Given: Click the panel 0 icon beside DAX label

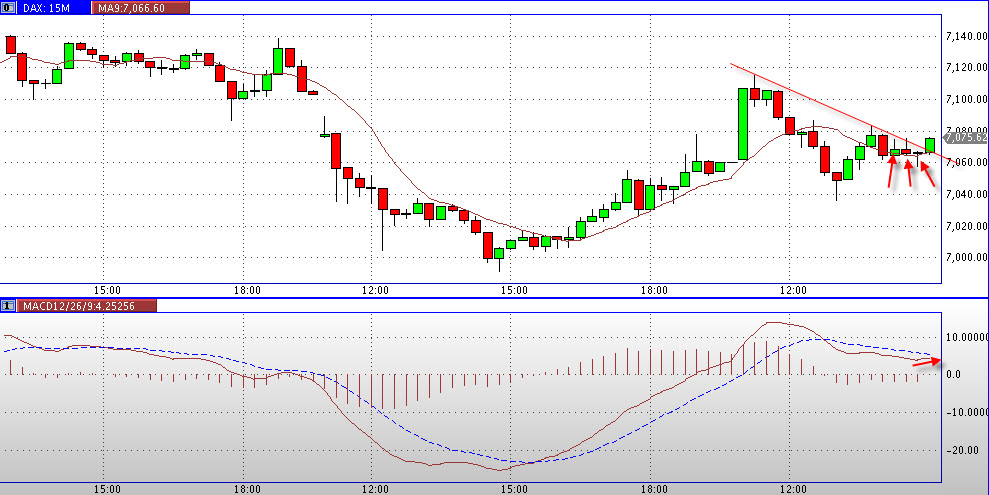Looking at the screenshot, I should (x=7, y=8).
